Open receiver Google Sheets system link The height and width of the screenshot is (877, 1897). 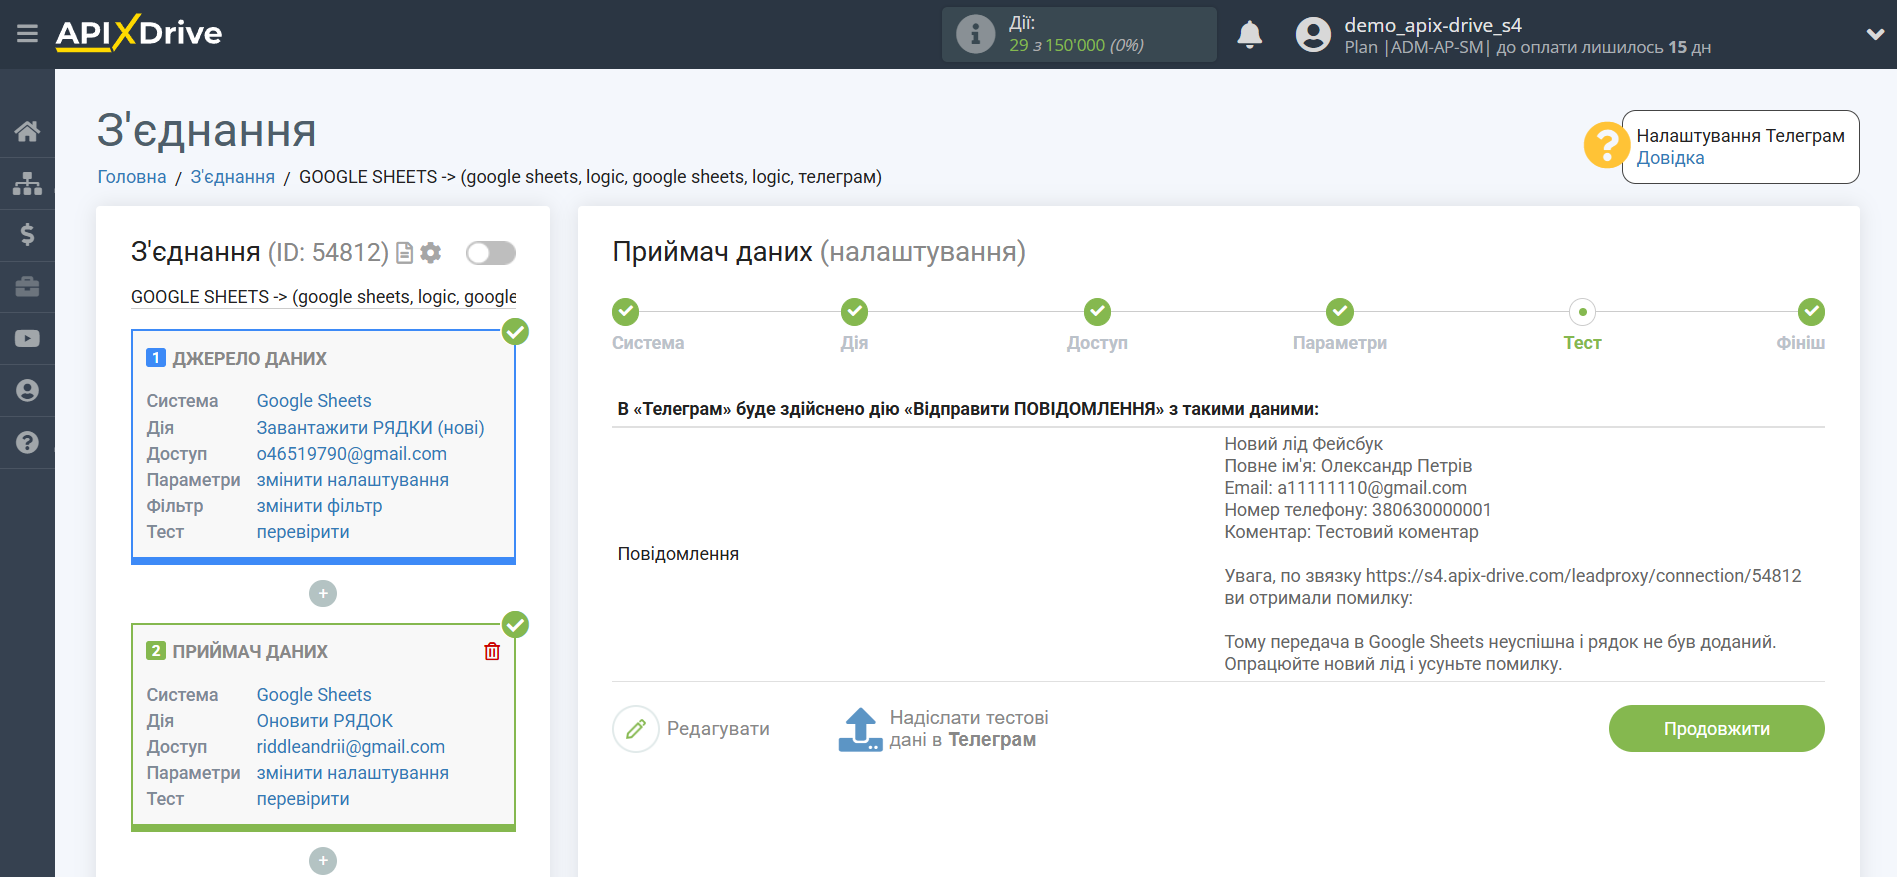pyautogui.click(x=314, y=695)
